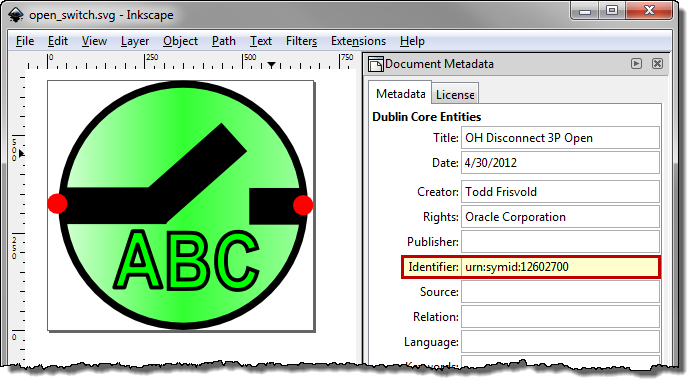Click the Title field 'OH Disconnect 3P Open'

tap(560, 138)
